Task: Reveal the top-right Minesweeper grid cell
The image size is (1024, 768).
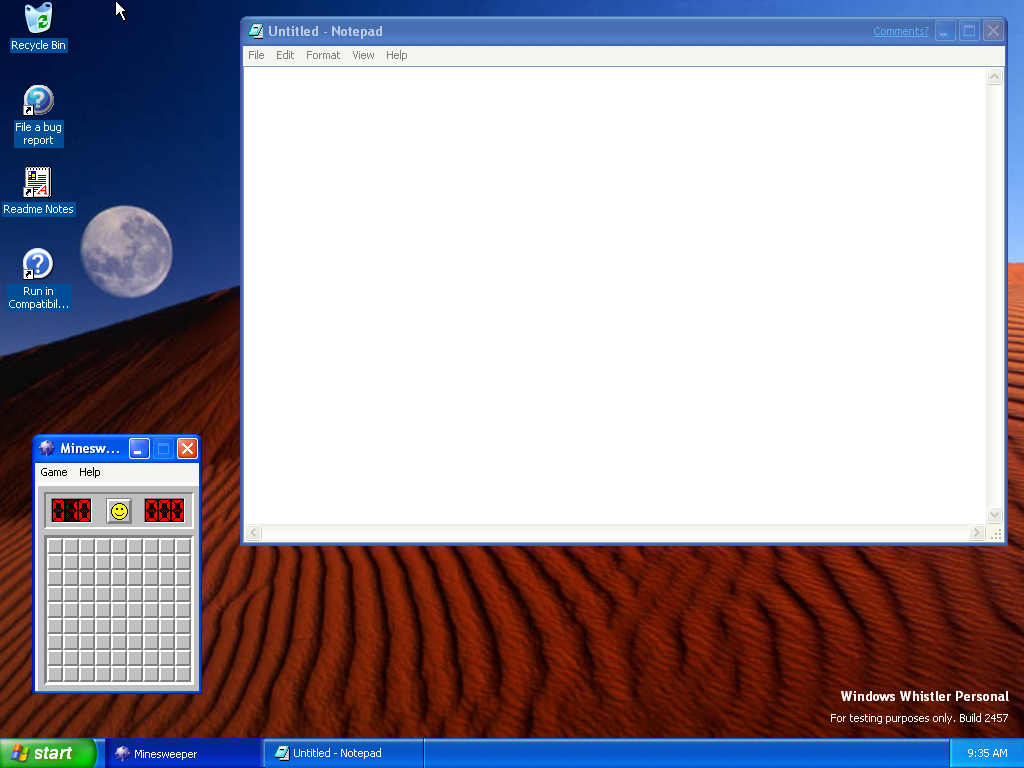Action: (183, 545)
